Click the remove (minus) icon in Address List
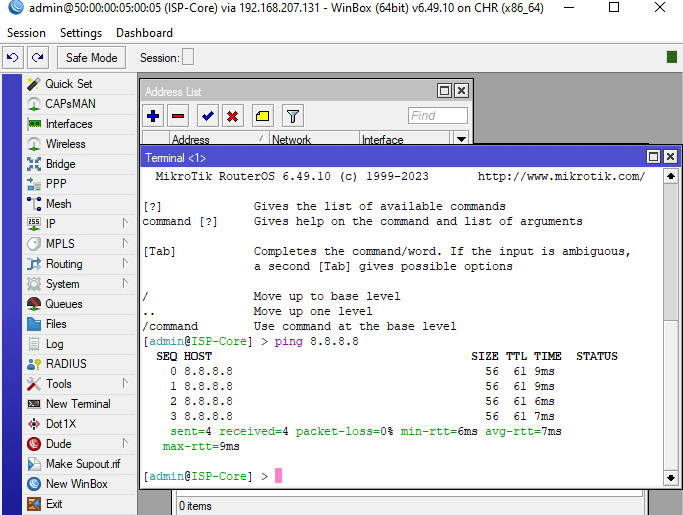The height and width of the screenshot is (515, 683). tap(177, 116)
